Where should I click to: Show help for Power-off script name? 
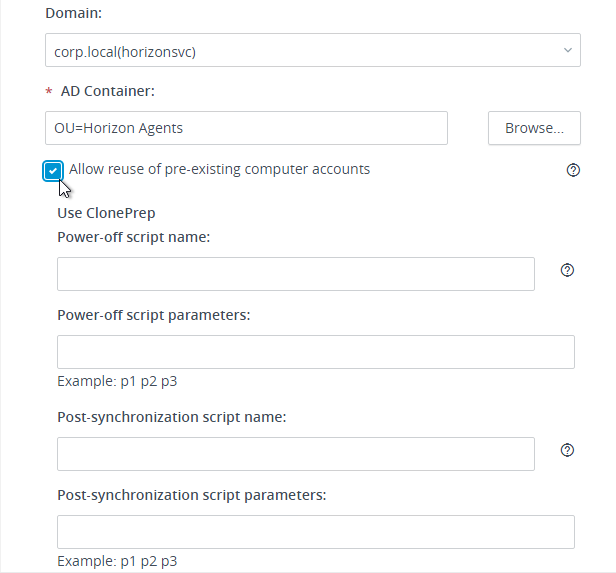(x=567, y=270)
